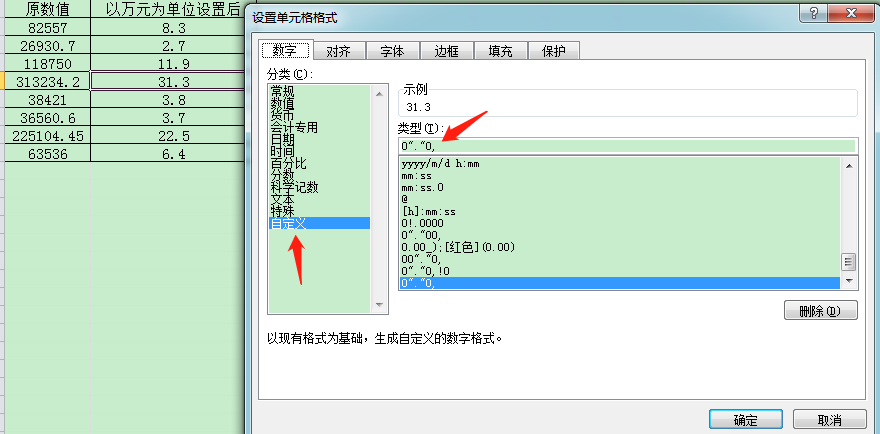The height and width of the screenshot is (434, 880).
Task: Select the 以万元为单位设置后 header cell
Action: 168,10
